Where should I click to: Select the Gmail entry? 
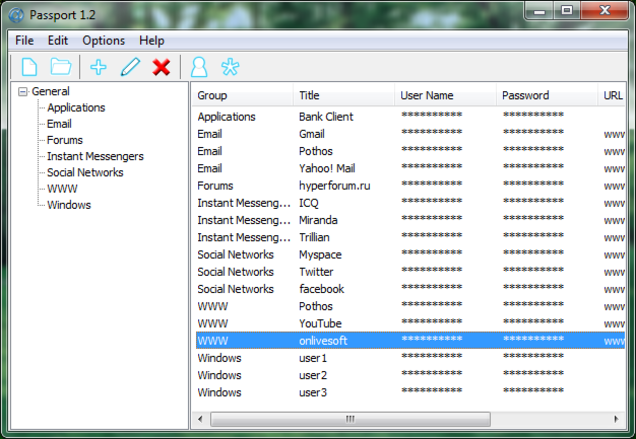pyautogui.click(x=410, y=134)
